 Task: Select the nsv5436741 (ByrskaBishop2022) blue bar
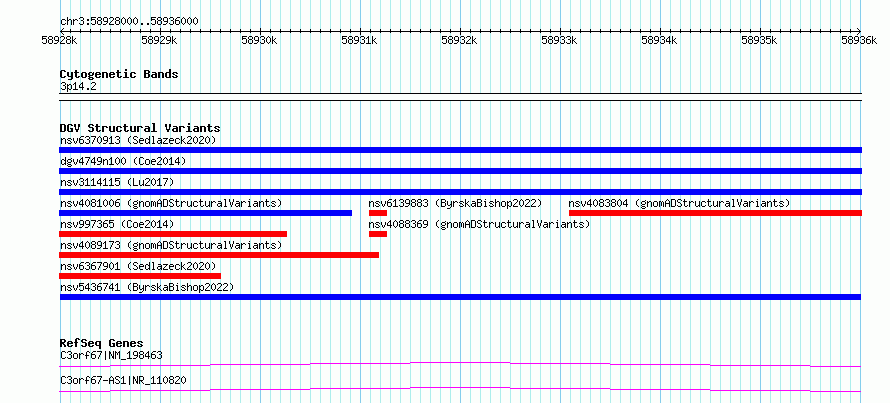tap(460, 297)
